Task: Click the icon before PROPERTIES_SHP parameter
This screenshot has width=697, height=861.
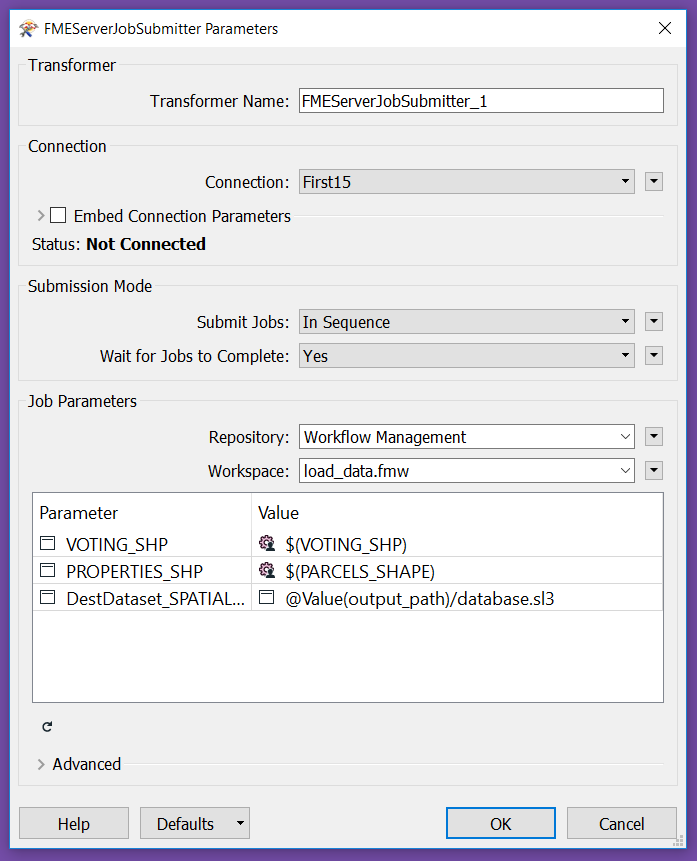Action: click(48, 571)
